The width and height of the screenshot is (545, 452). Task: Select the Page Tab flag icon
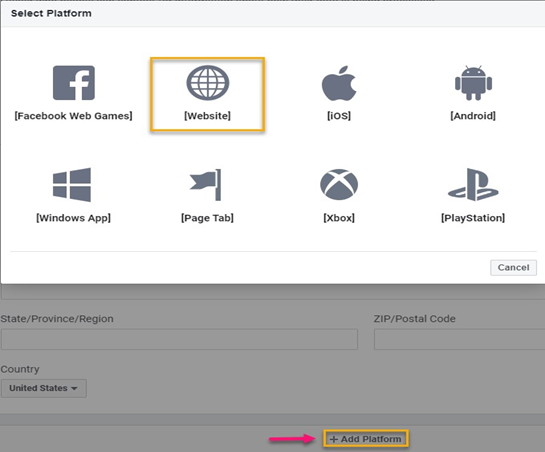[205, 185]
